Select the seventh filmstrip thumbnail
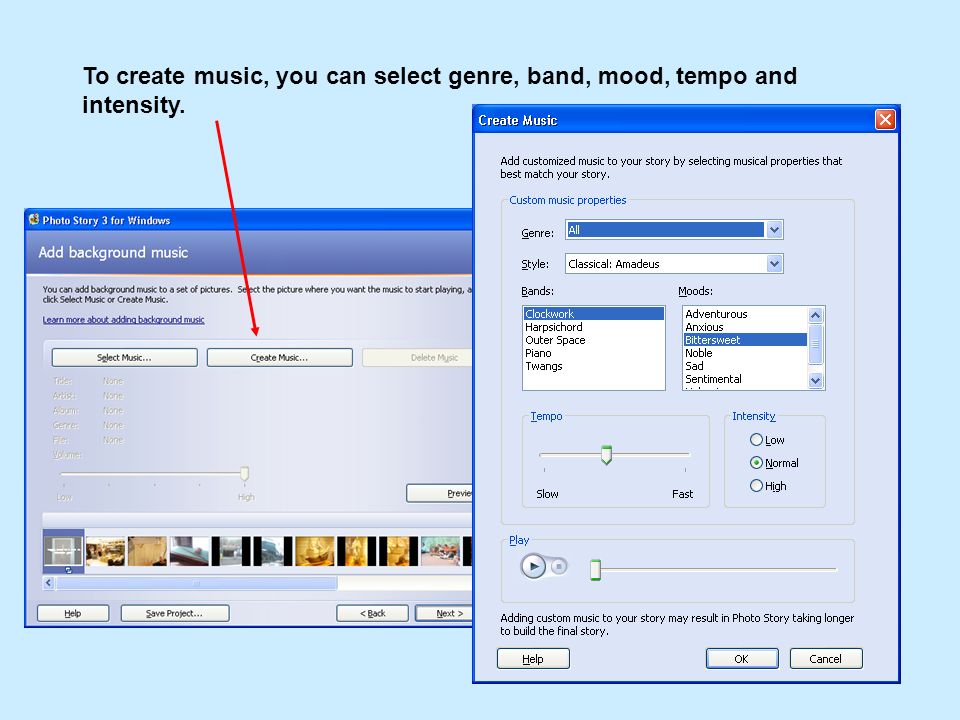960x720 pixels. pos(315,551)
